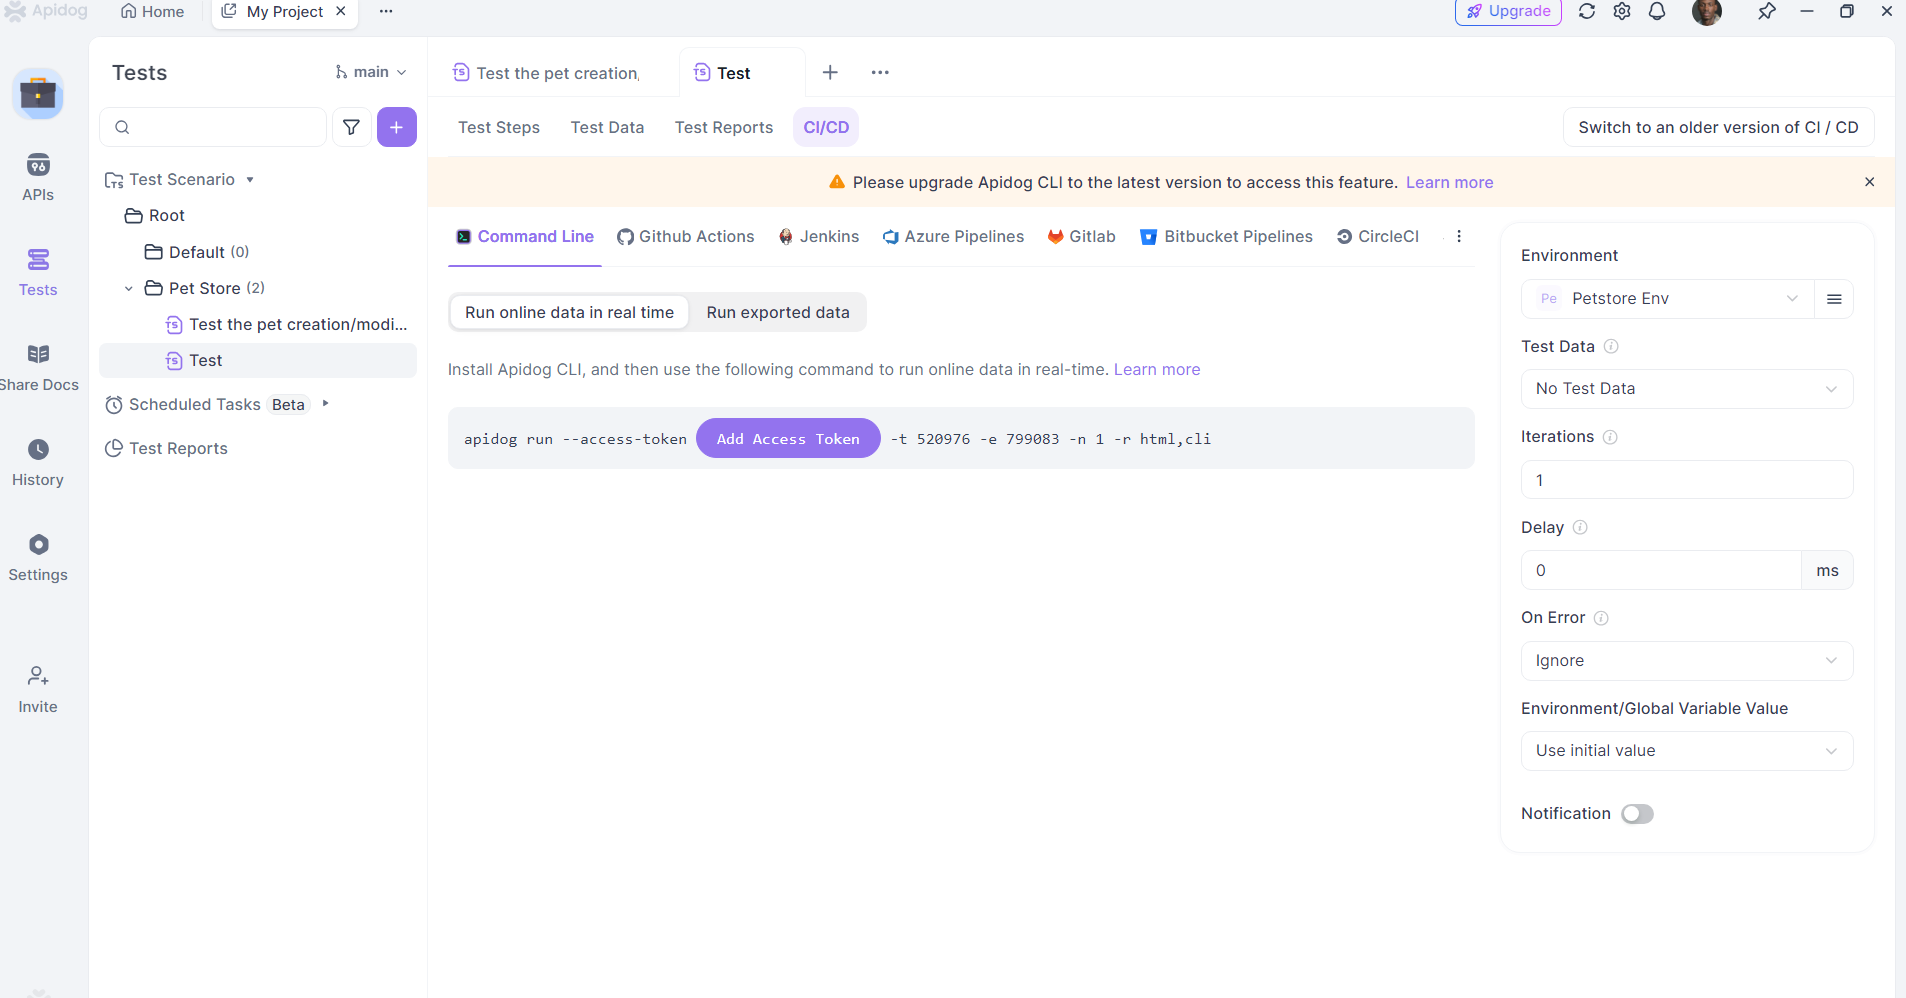Expand Test Scenario dropdown arrow

pos(250,180)
